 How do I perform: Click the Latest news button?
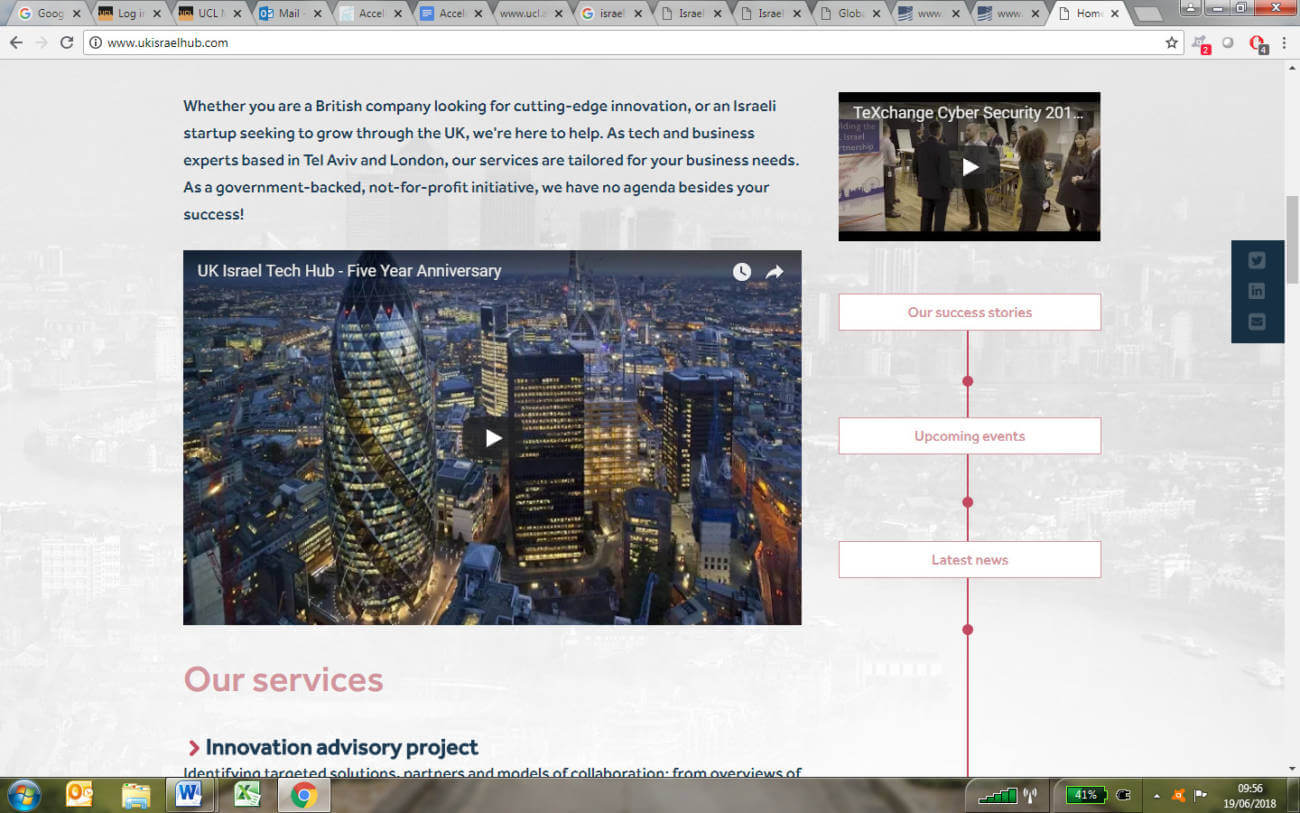click(969, 560)
